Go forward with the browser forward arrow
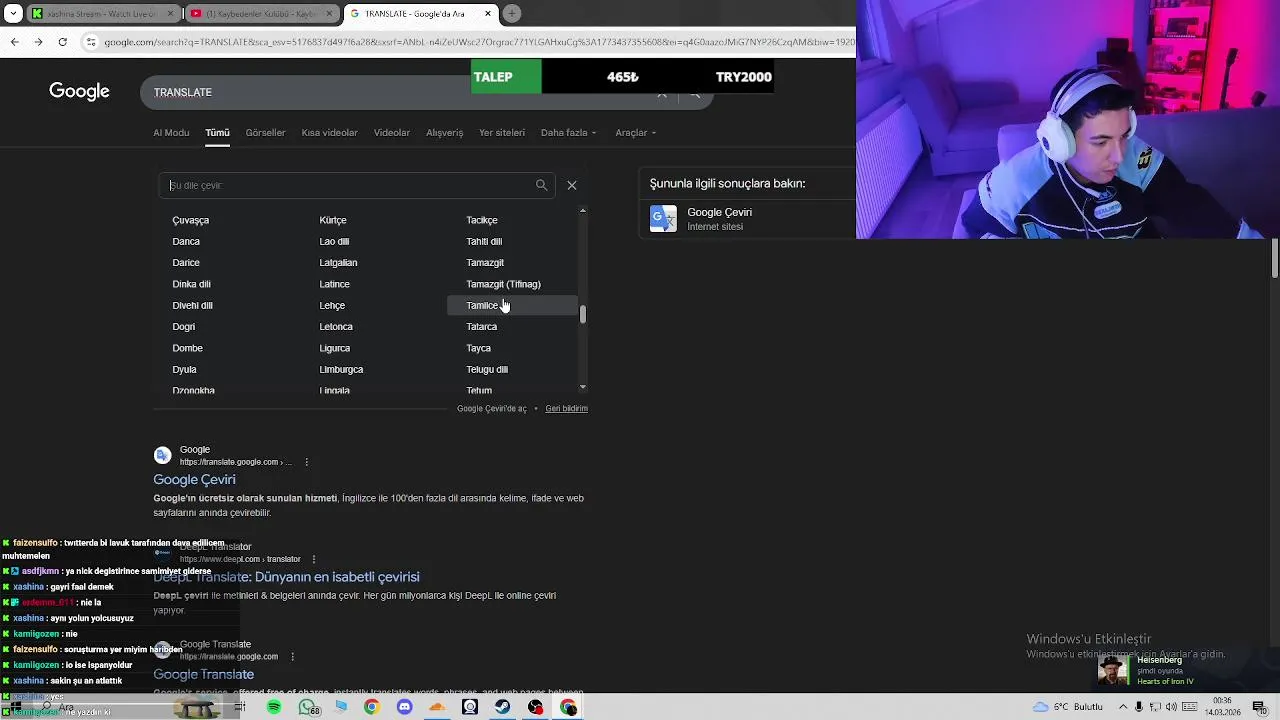 (38, 42)
